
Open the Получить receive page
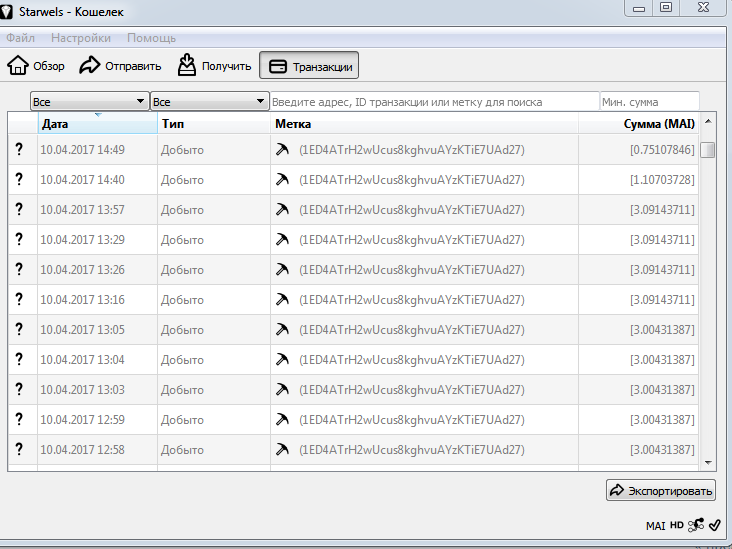point(214,65)
